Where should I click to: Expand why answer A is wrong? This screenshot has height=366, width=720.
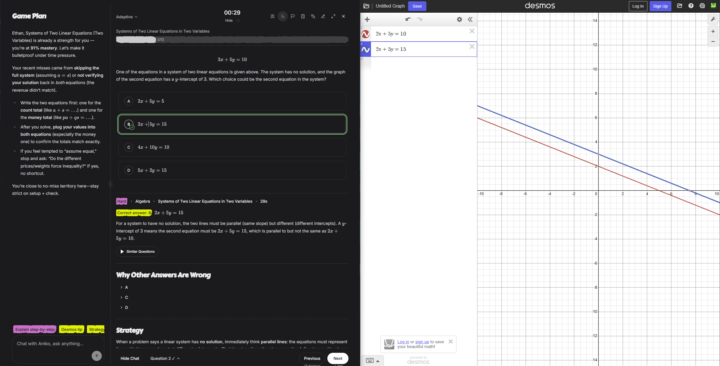click(124, 287)
